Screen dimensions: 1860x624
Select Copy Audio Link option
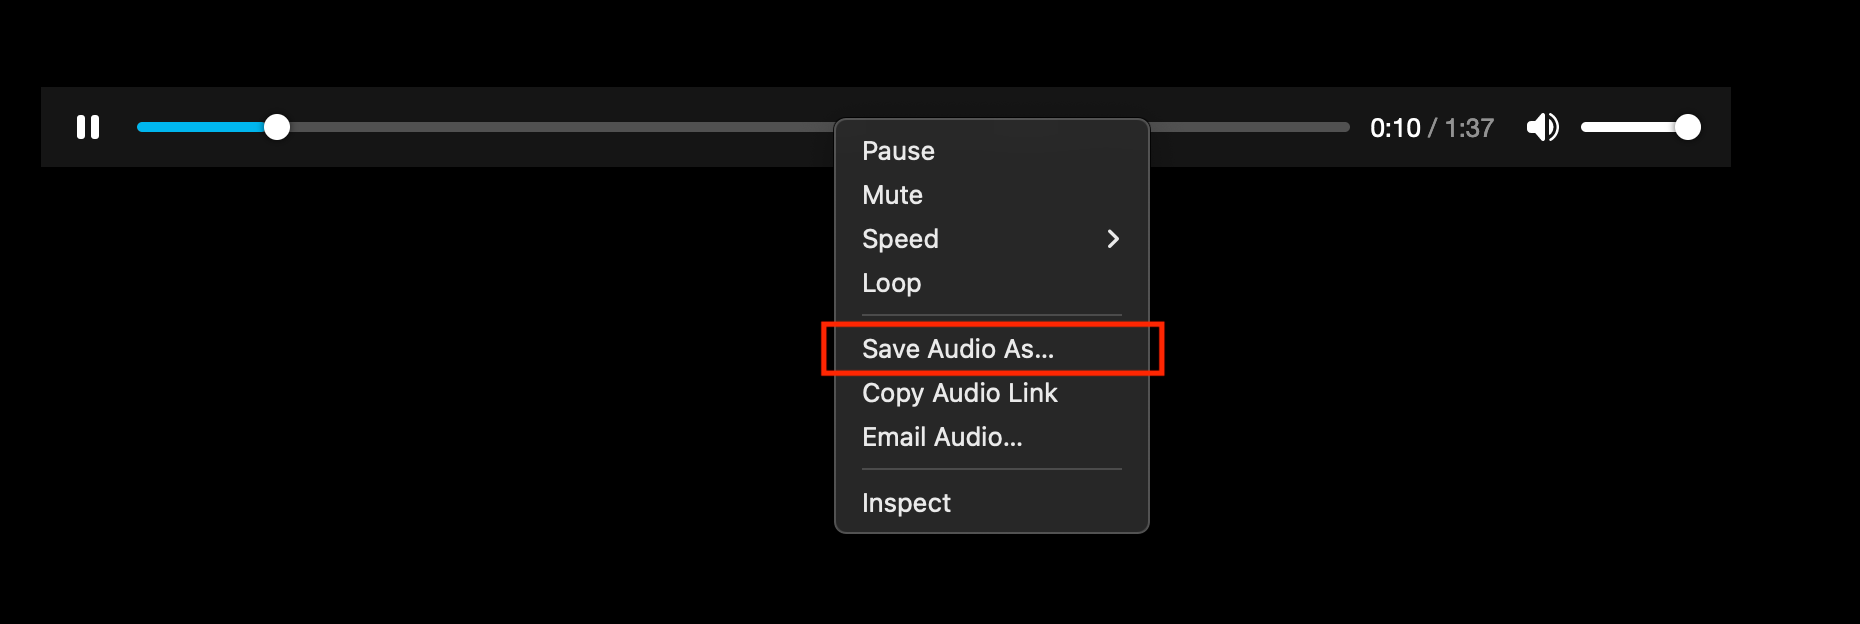(992, 393)
